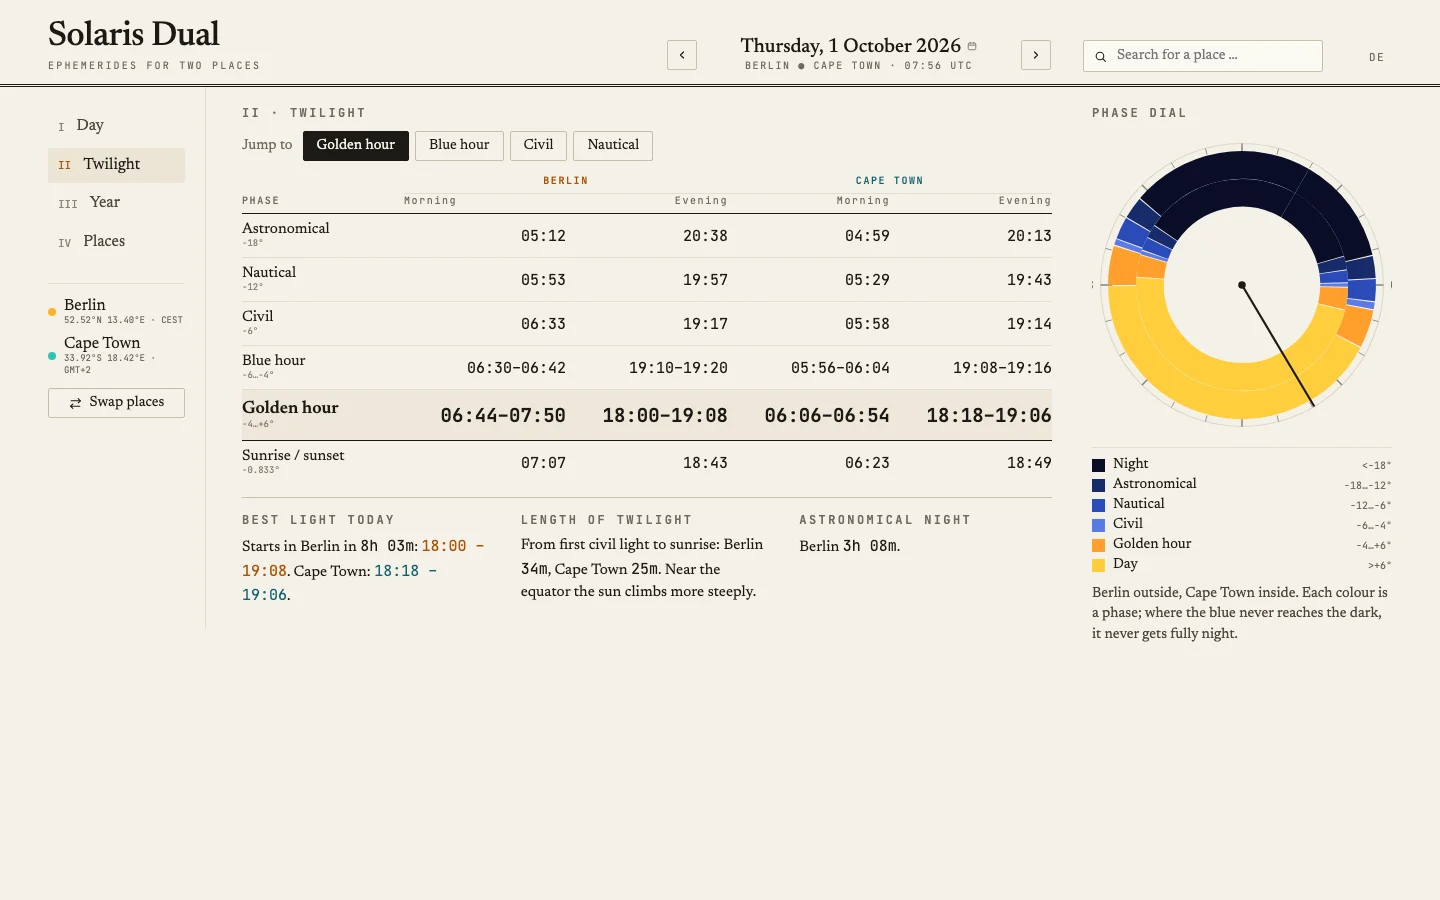
Task: Click the Astronomical row label in the table
Action: tap(285, 228)
